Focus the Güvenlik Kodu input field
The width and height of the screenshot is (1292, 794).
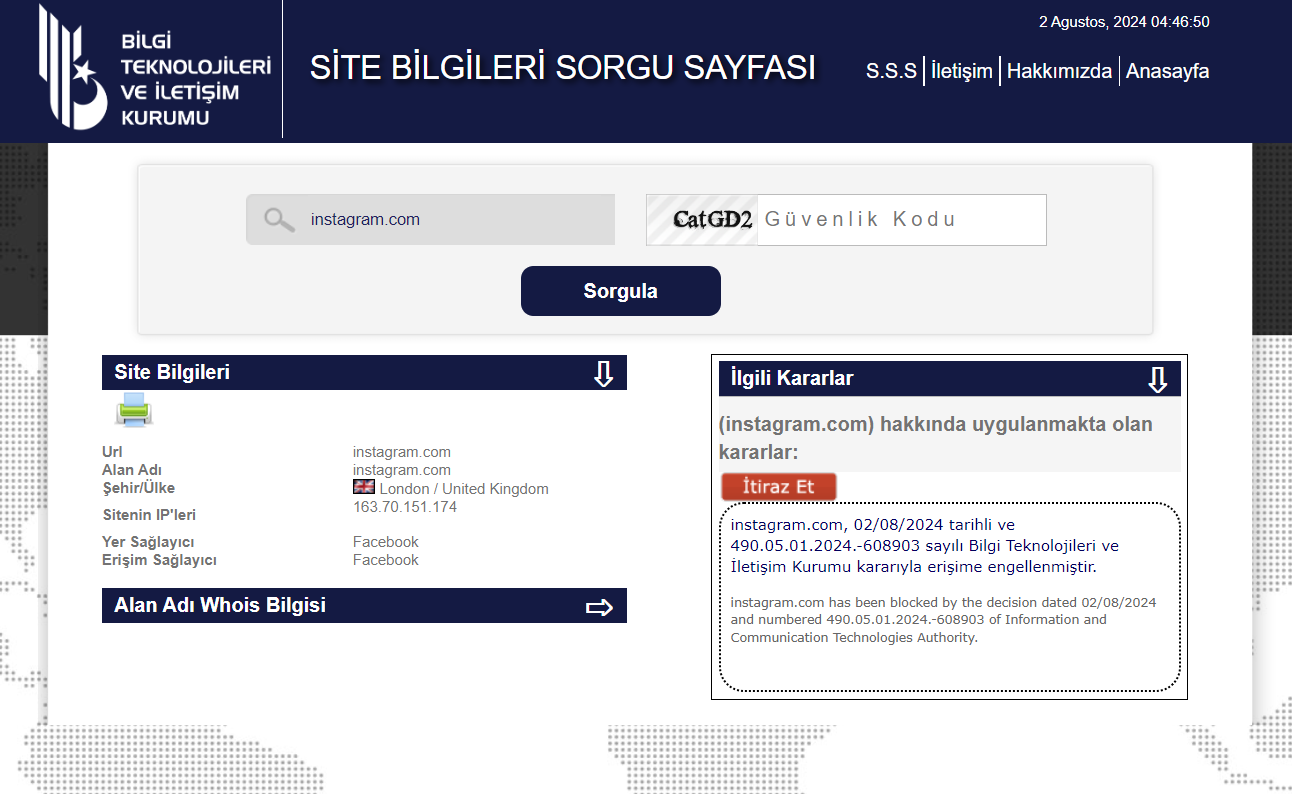pos(902,220)
